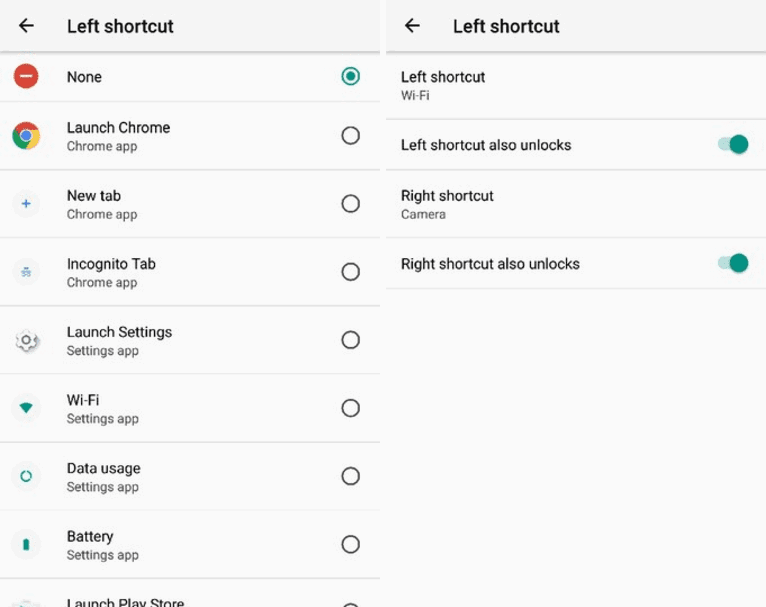Turn off Right shortcut also unlocks

click(x=733, y=263)
